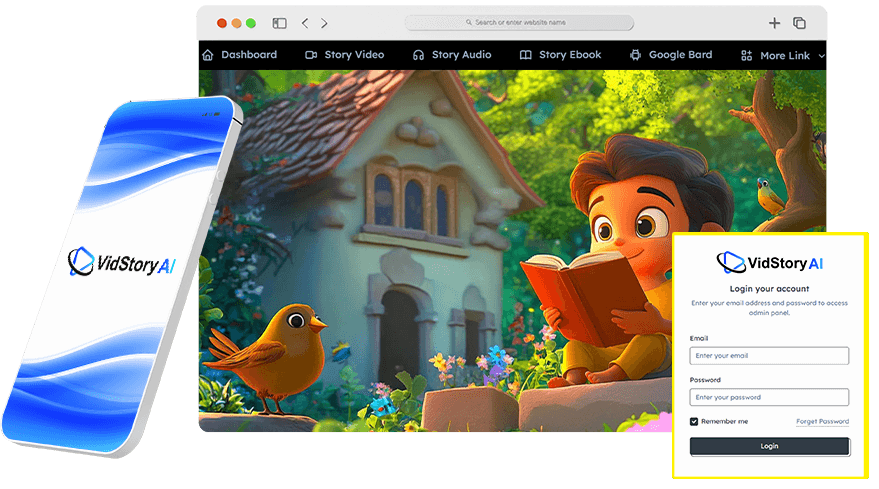The height and width of the screenshot is (489, 879).
Task: Click the Login button
Action: click(x=770, y=446)
